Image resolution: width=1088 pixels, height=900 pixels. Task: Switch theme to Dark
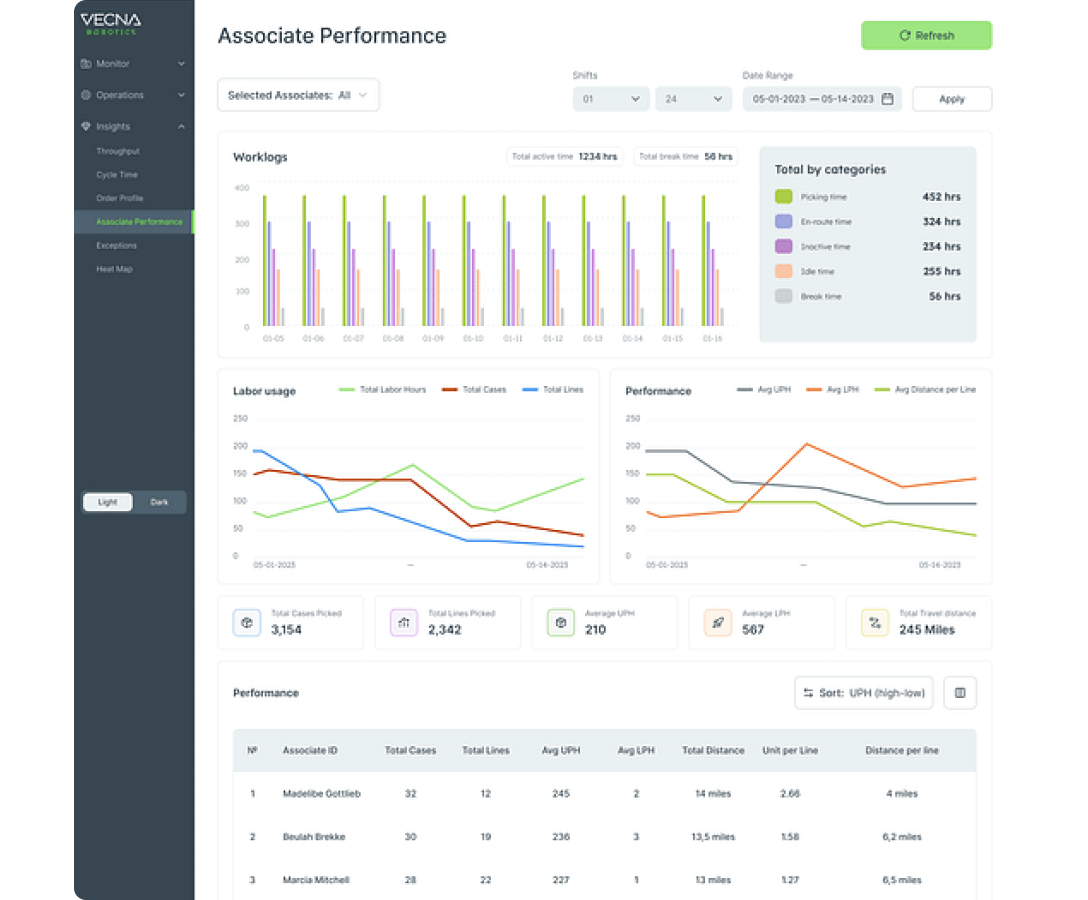pyautogui.click(x=160, y=502)
